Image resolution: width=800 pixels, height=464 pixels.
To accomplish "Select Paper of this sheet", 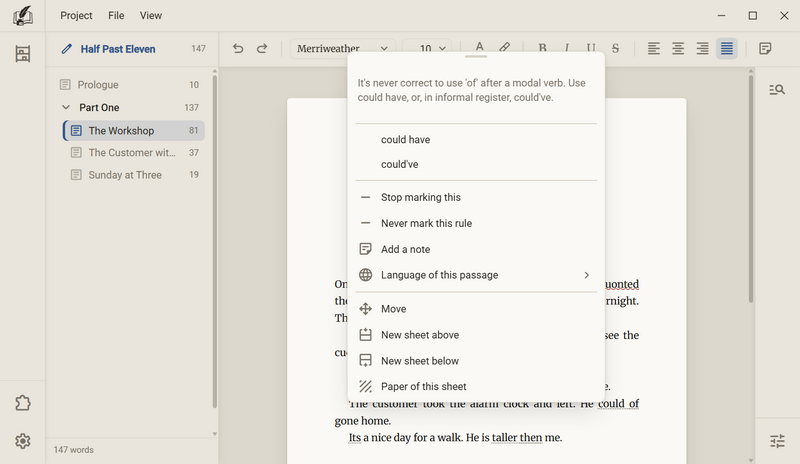I will point(476,386).
